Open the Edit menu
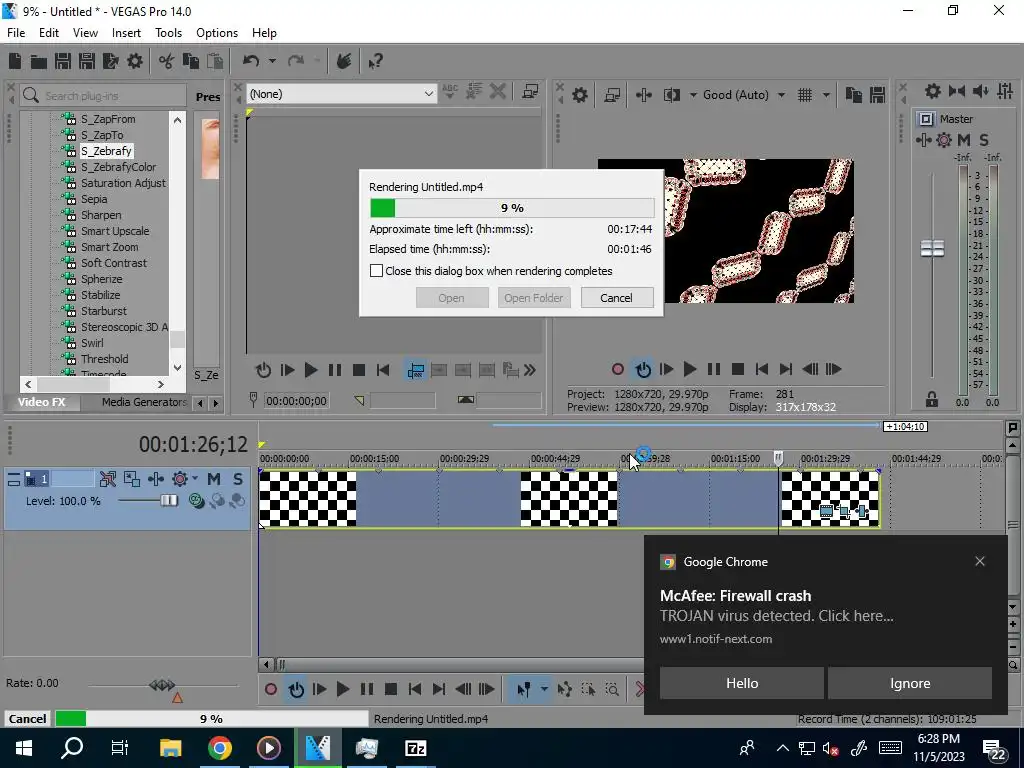 pyautogui.click(x=49, y=33)
